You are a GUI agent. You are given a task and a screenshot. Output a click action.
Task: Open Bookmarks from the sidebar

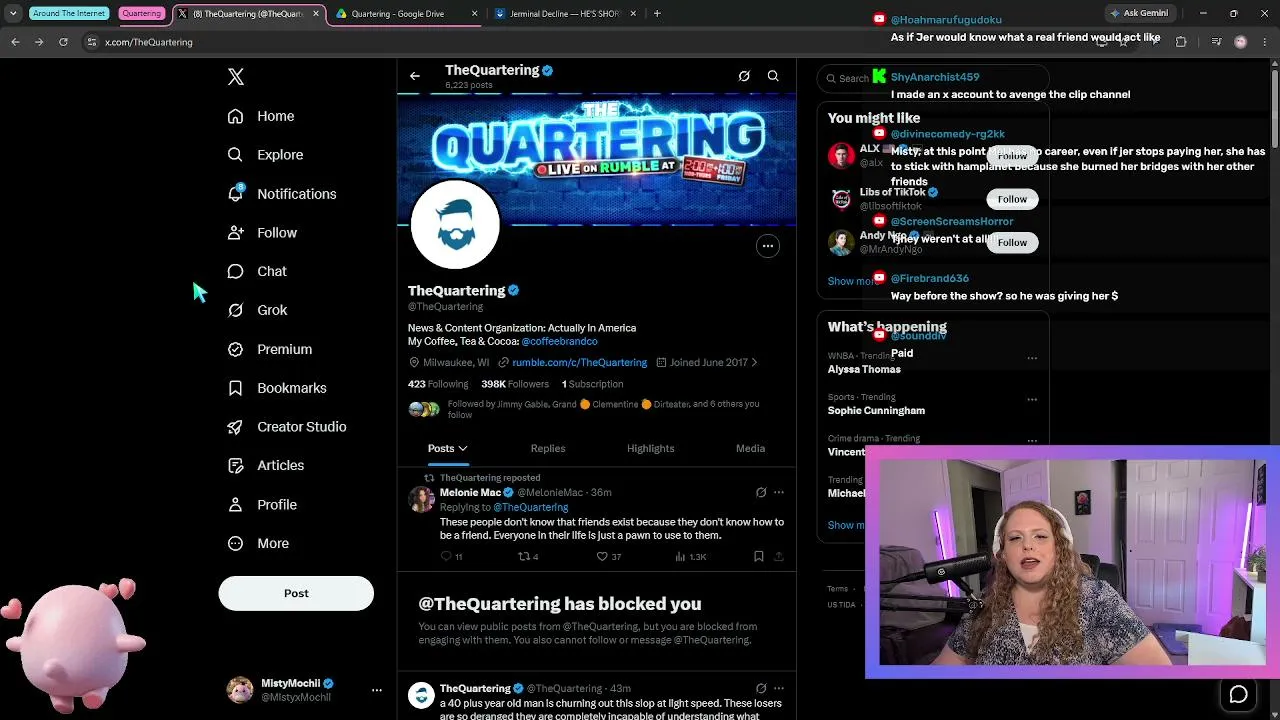pyautogui.click(x=277, y=388)
